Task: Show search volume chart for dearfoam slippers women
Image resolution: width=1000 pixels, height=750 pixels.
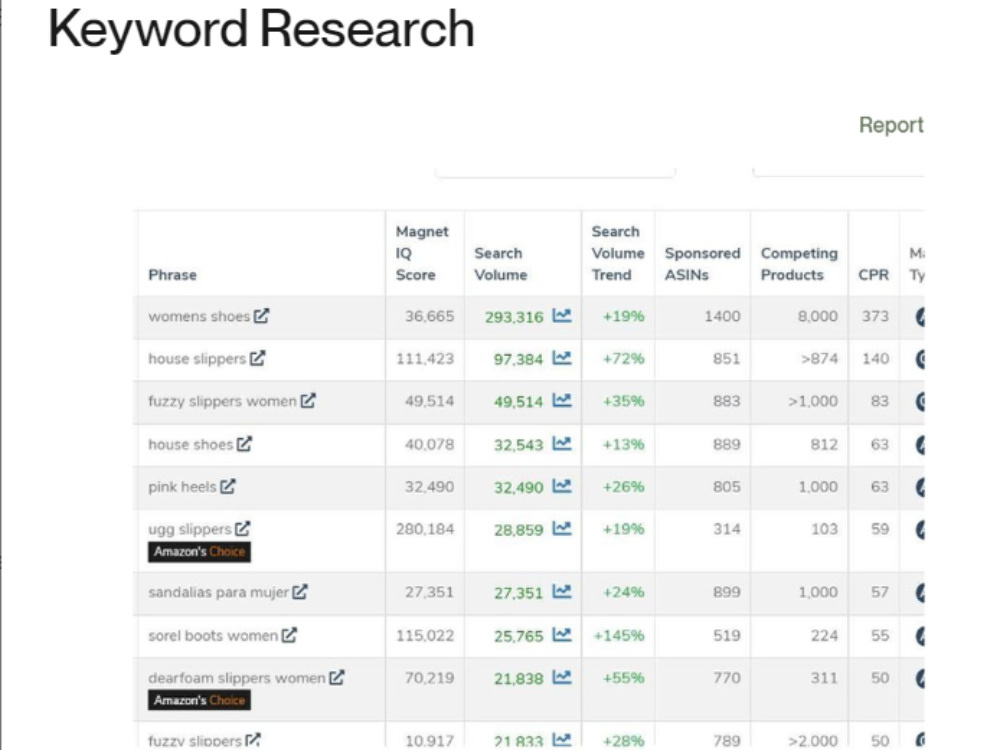Action: (x=562, y=677)
